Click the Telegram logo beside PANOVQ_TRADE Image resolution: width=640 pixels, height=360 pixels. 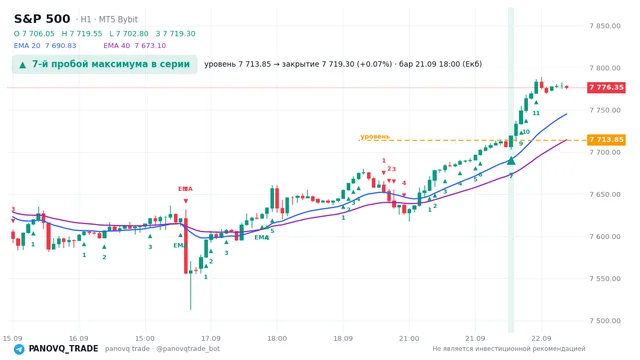tap(19, 349)
